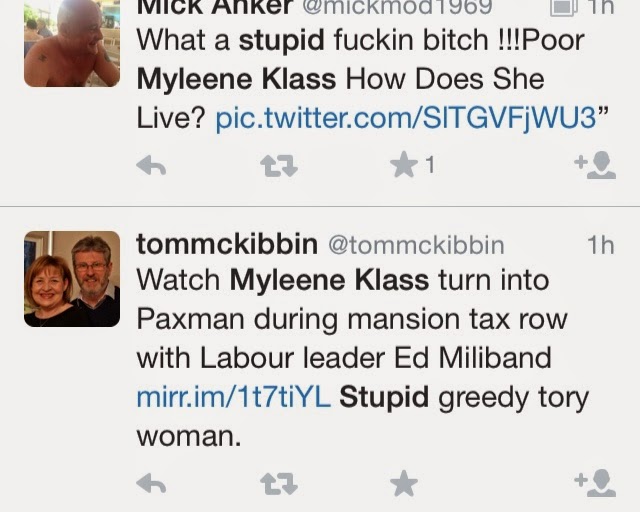Click the media indicator icon beside Mick Anker's timestamp

click(x=565, y=7)
